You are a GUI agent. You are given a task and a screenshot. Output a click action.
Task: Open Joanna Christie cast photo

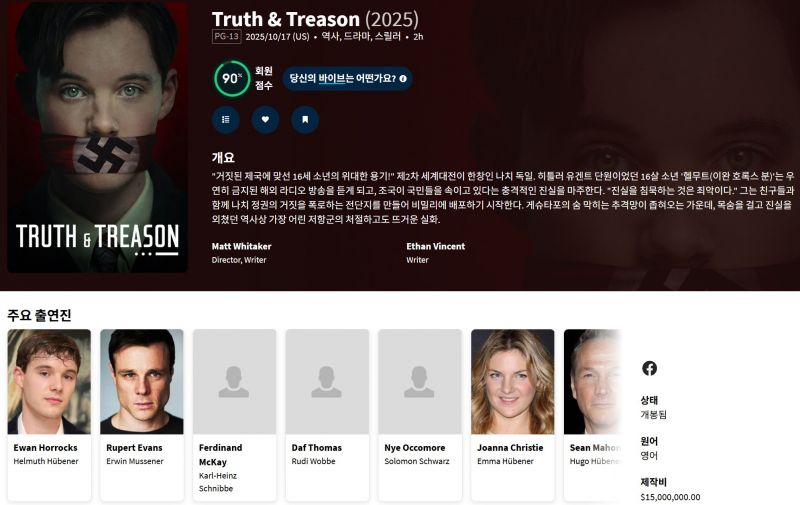pyautogui.click(x=513, y=382)
